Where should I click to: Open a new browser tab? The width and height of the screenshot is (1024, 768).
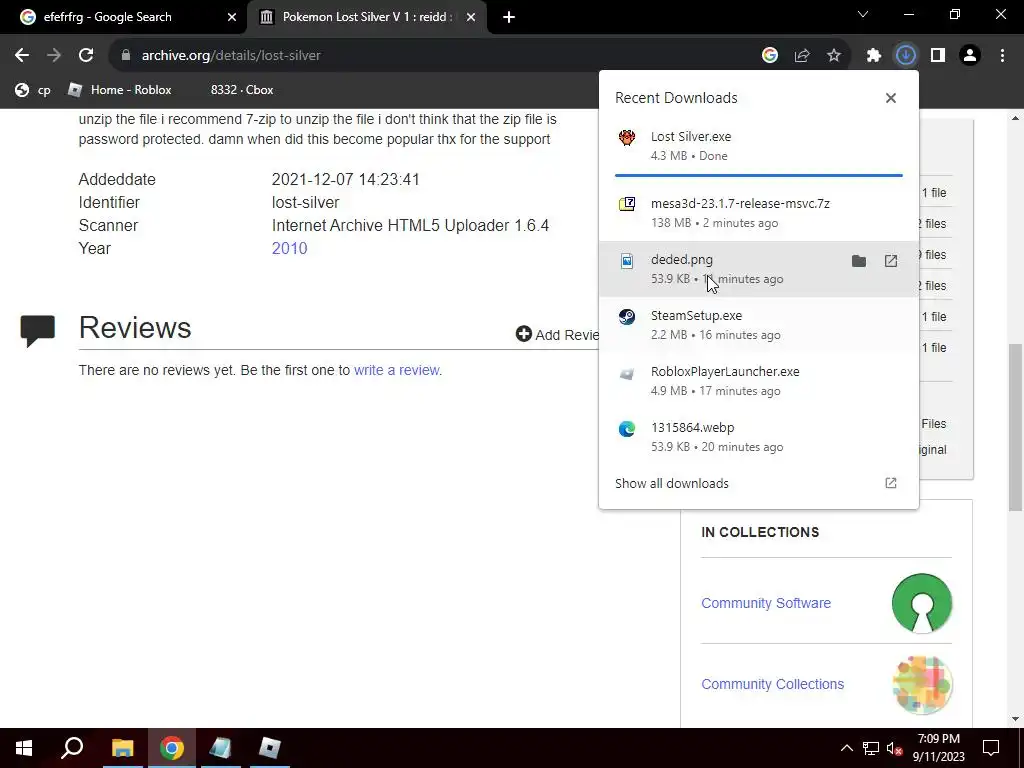(509, 18)
